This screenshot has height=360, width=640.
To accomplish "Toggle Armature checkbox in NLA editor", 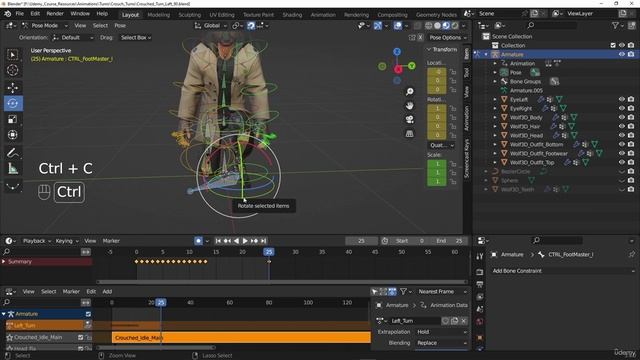I will coord(88,314).
